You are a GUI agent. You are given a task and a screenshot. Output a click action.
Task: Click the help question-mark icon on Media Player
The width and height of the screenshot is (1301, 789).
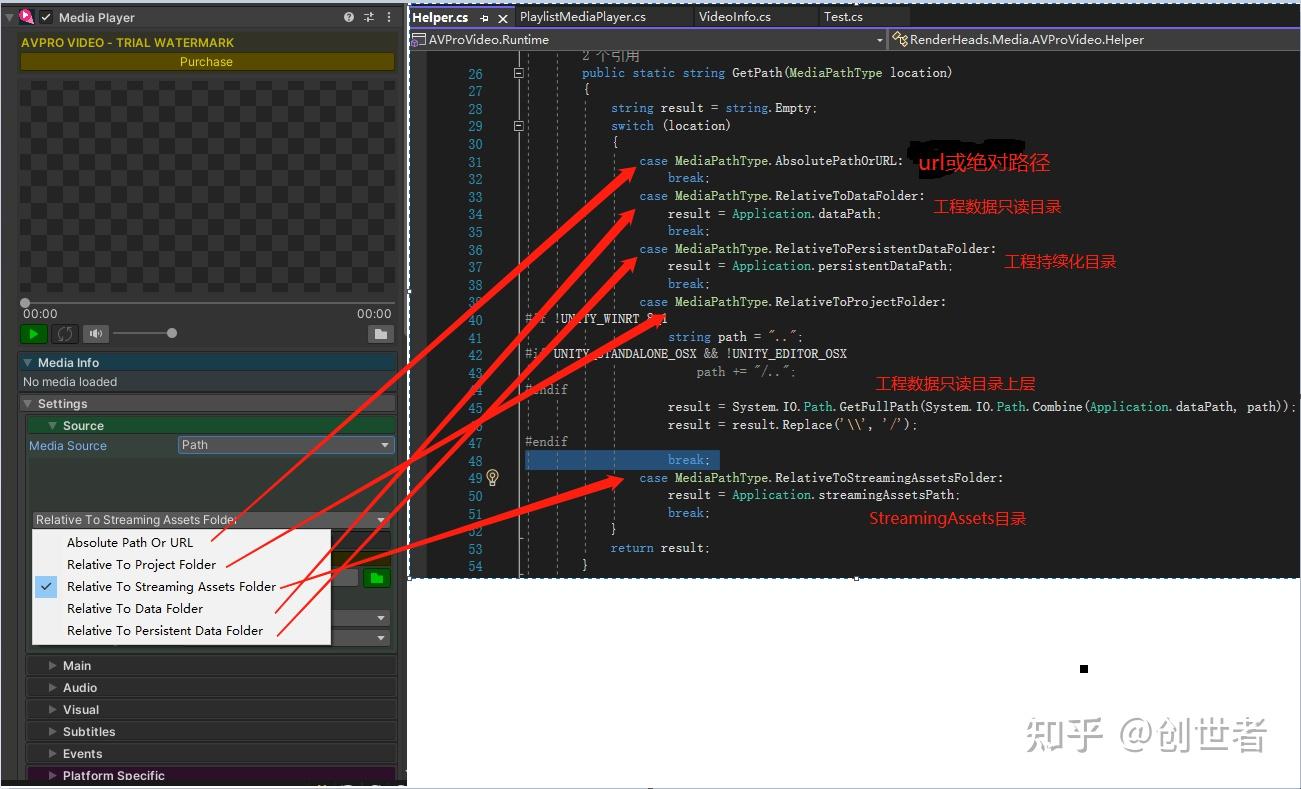tap(347, 17)
